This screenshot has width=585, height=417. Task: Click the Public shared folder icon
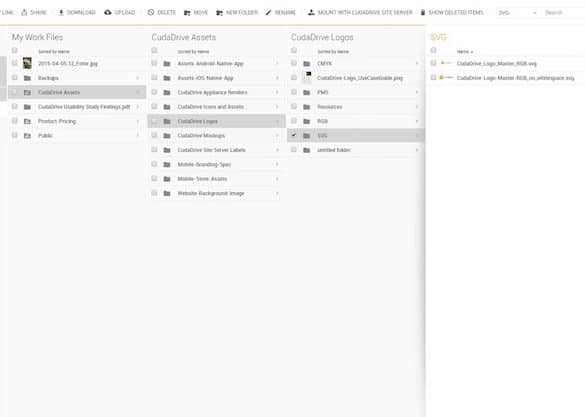[27, 136]
